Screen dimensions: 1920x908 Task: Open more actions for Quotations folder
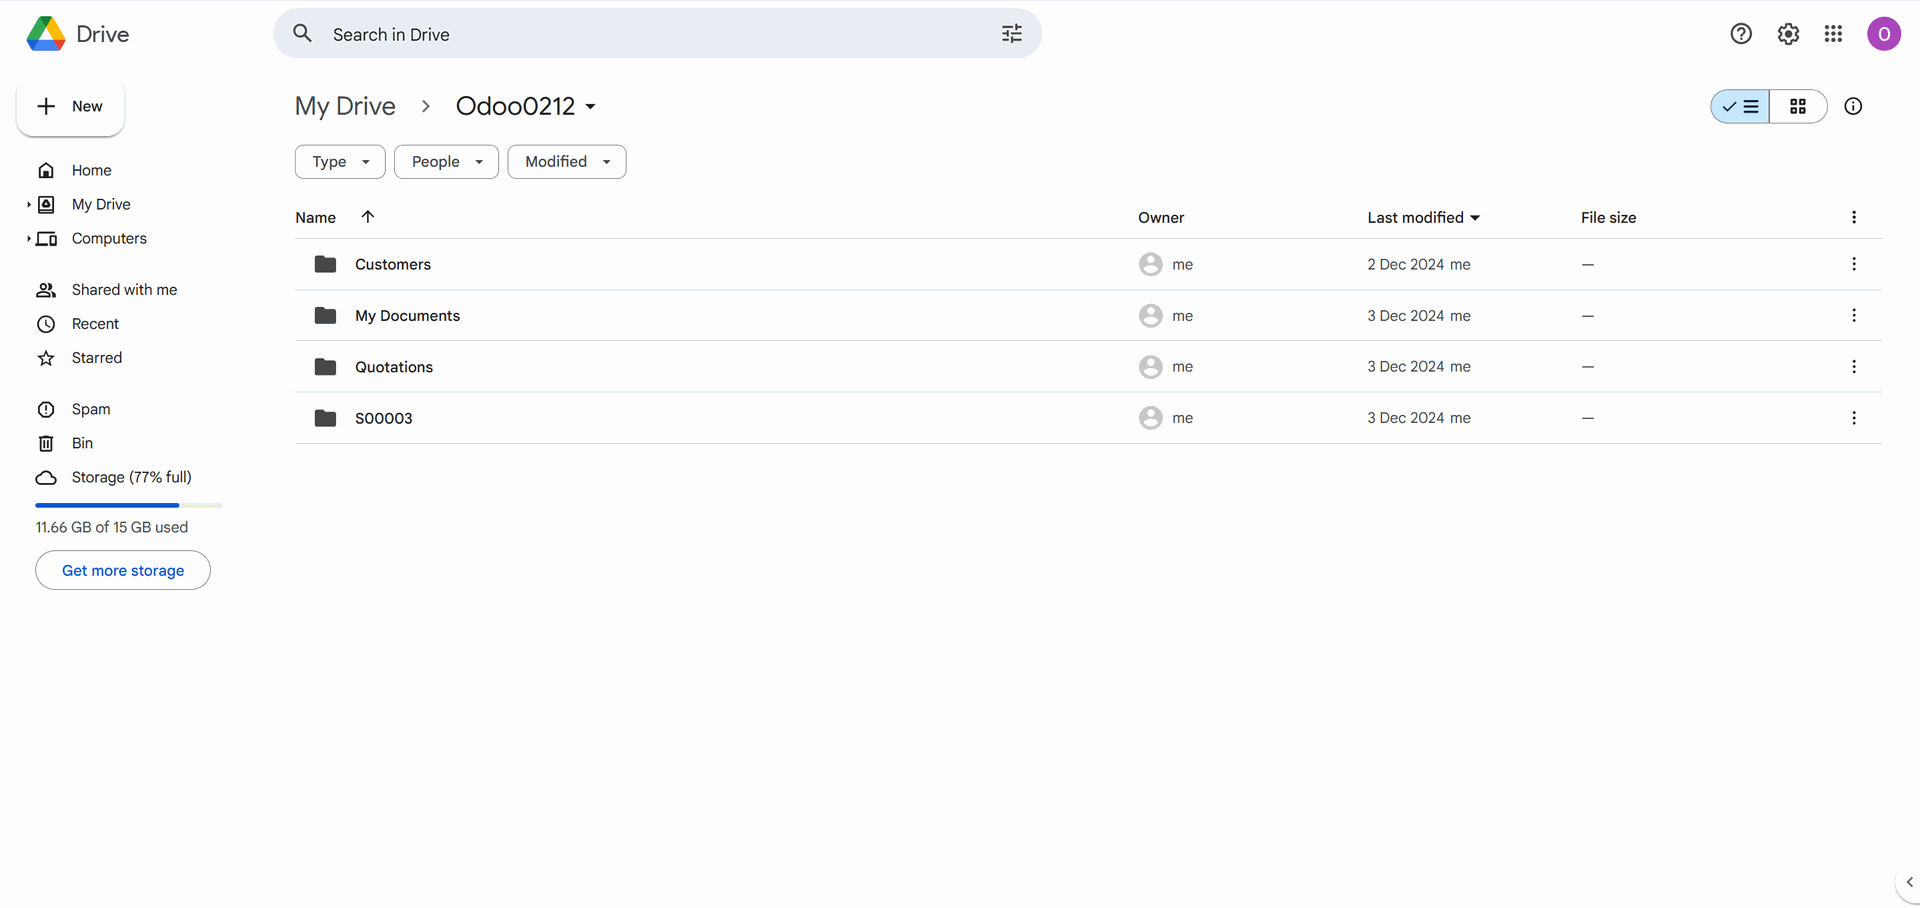pyautogui.click(x=1854, y=367)
